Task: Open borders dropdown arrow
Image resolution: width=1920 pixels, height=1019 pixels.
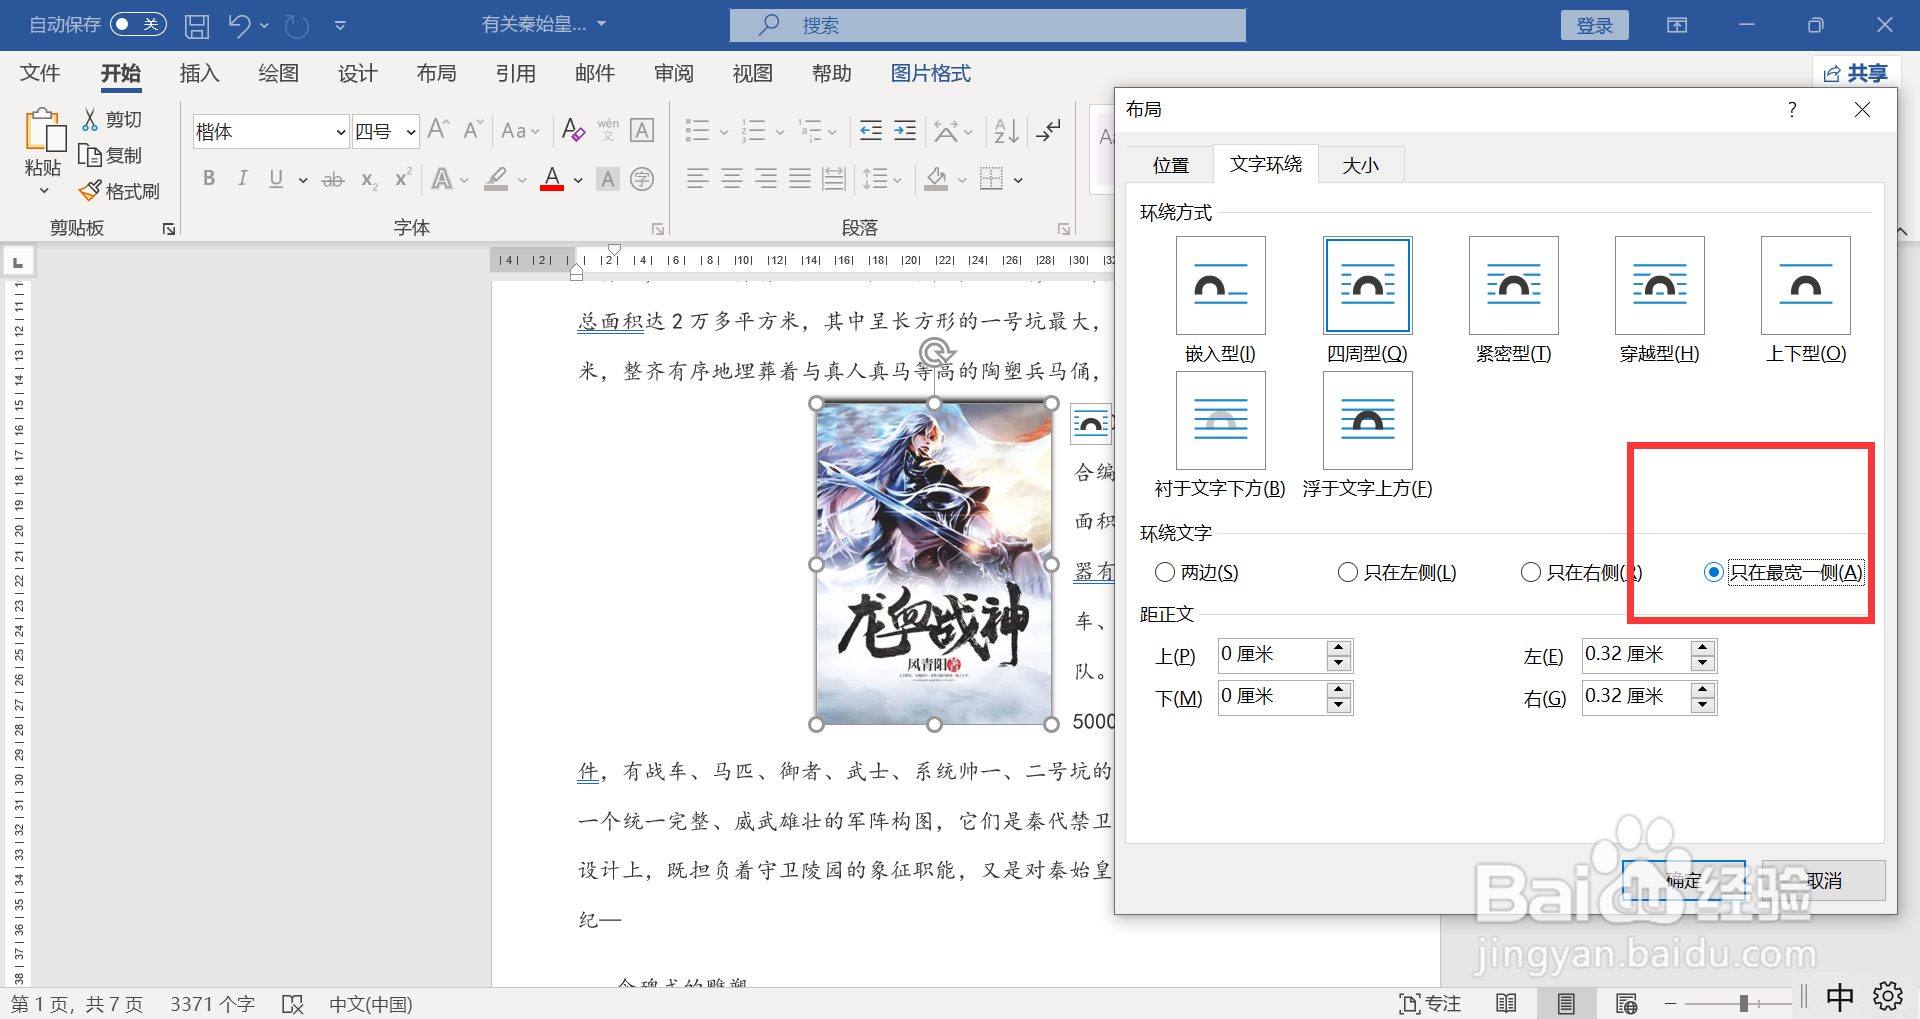Action: tap(1018, 181)
